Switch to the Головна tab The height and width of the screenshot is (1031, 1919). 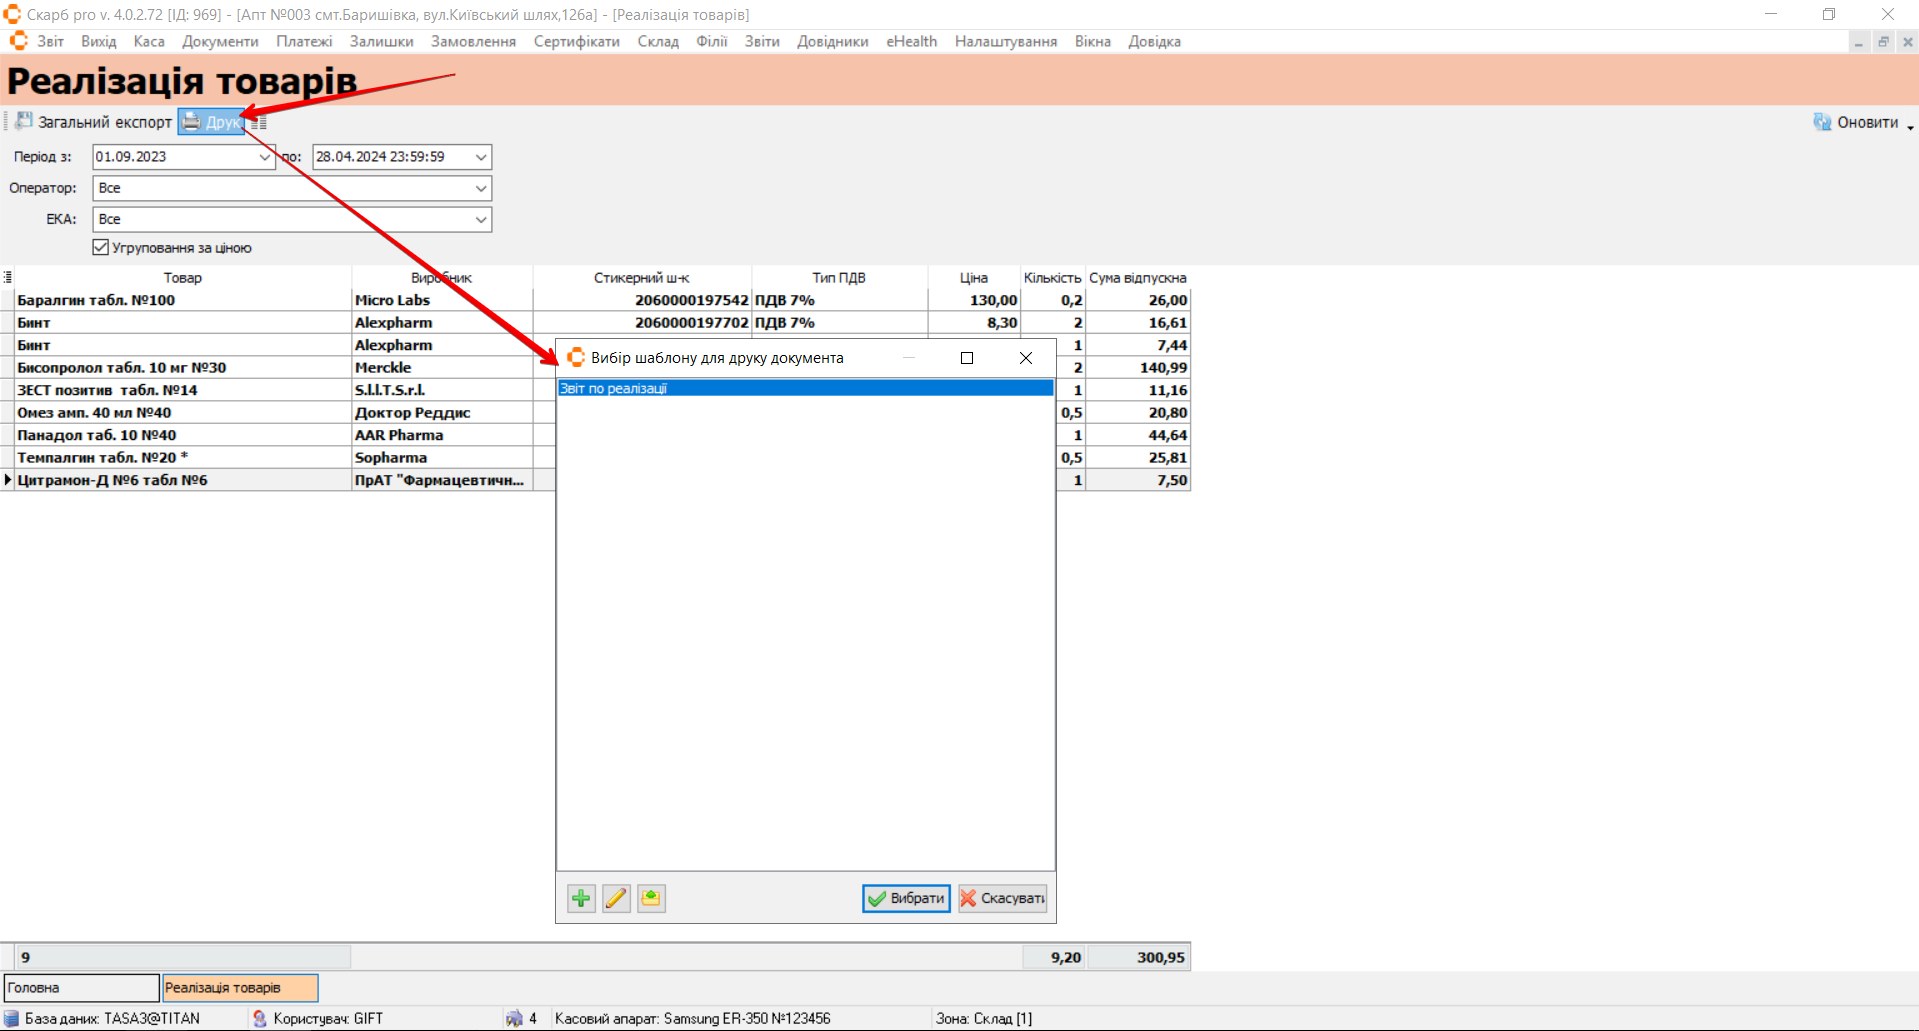80,987
